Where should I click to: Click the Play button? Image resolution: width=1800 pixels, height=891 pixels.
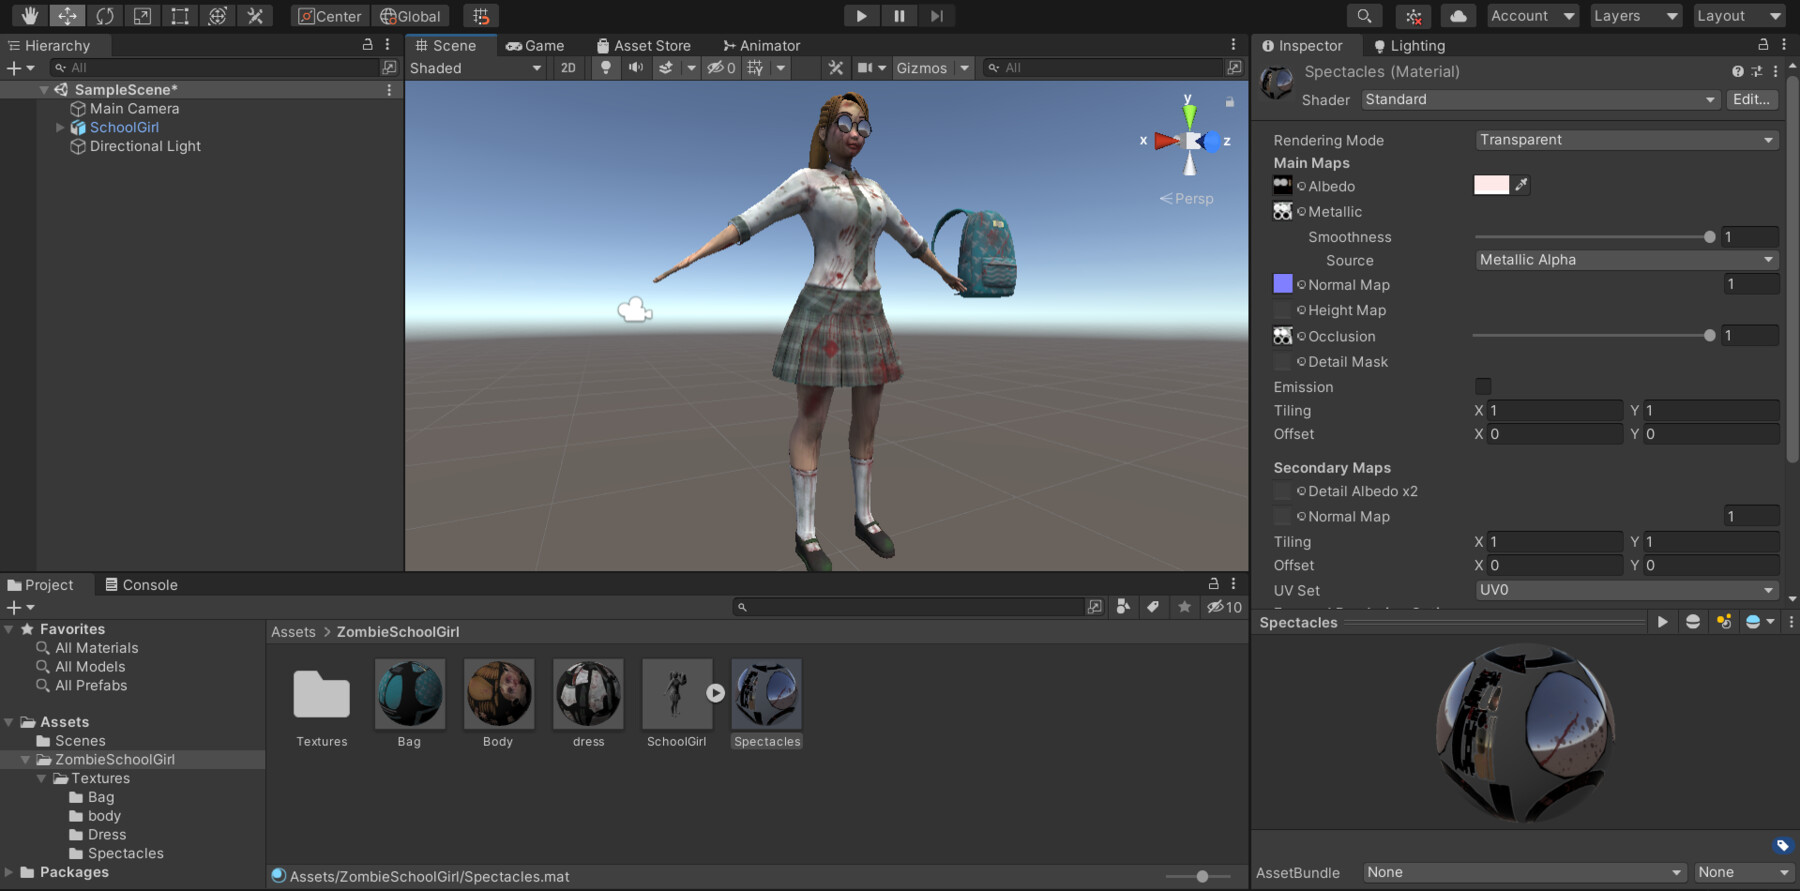(861, 16)
